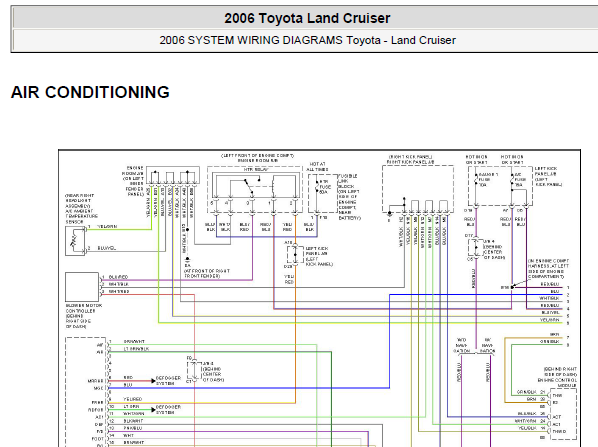The width and height of the screenshot is (598, 447).
Task: Click the "IN ENGINE COMPT HARNESS" splice note
Action: coord(548,269)
